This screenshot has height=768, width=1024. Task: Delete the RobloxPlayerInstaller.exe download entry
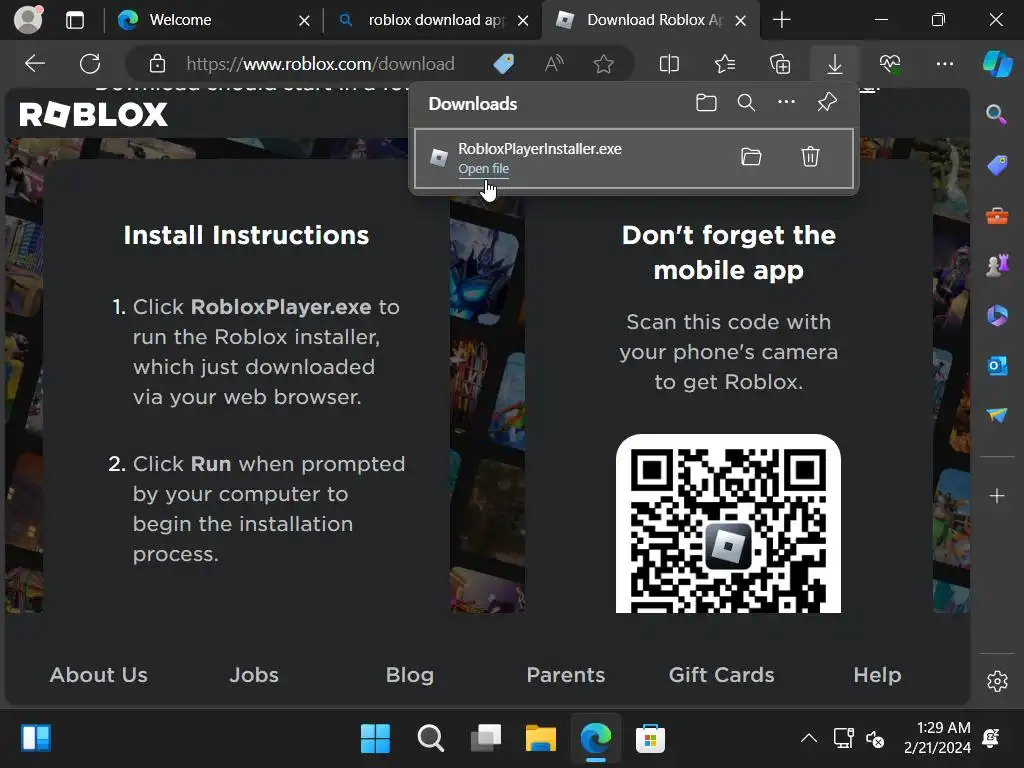(810, 157)
